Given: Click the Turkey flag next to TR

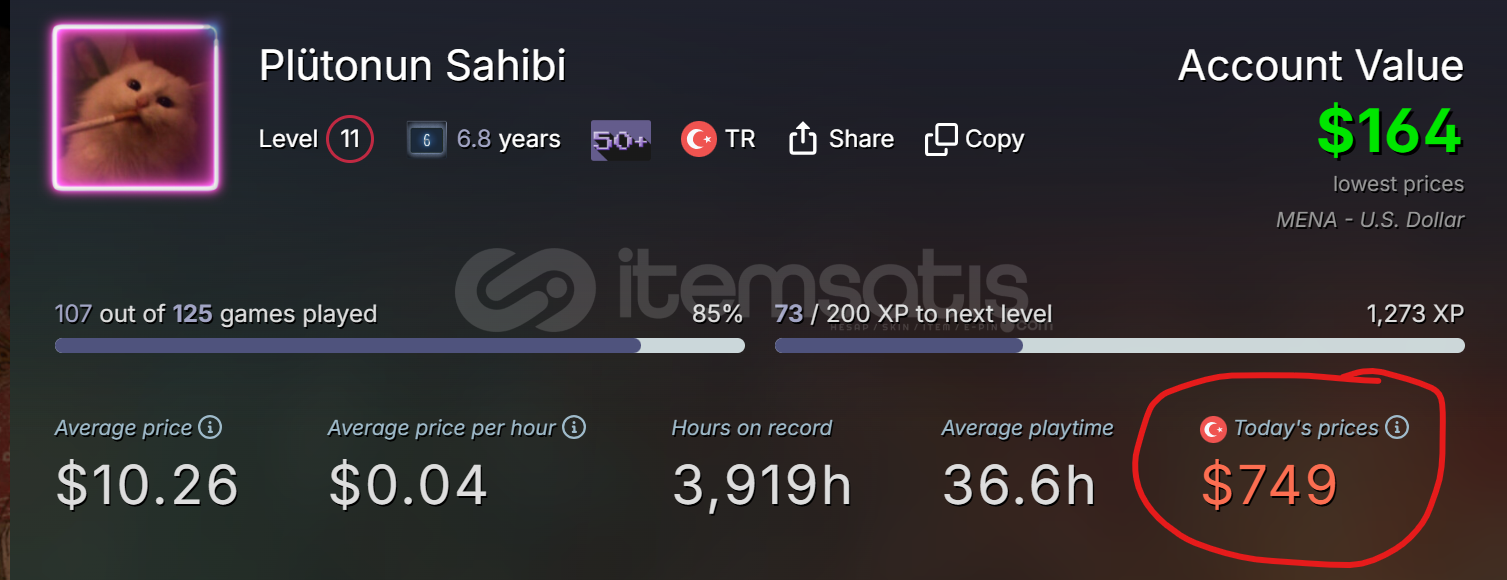Looking at the screenshot, I should point(698,139).
